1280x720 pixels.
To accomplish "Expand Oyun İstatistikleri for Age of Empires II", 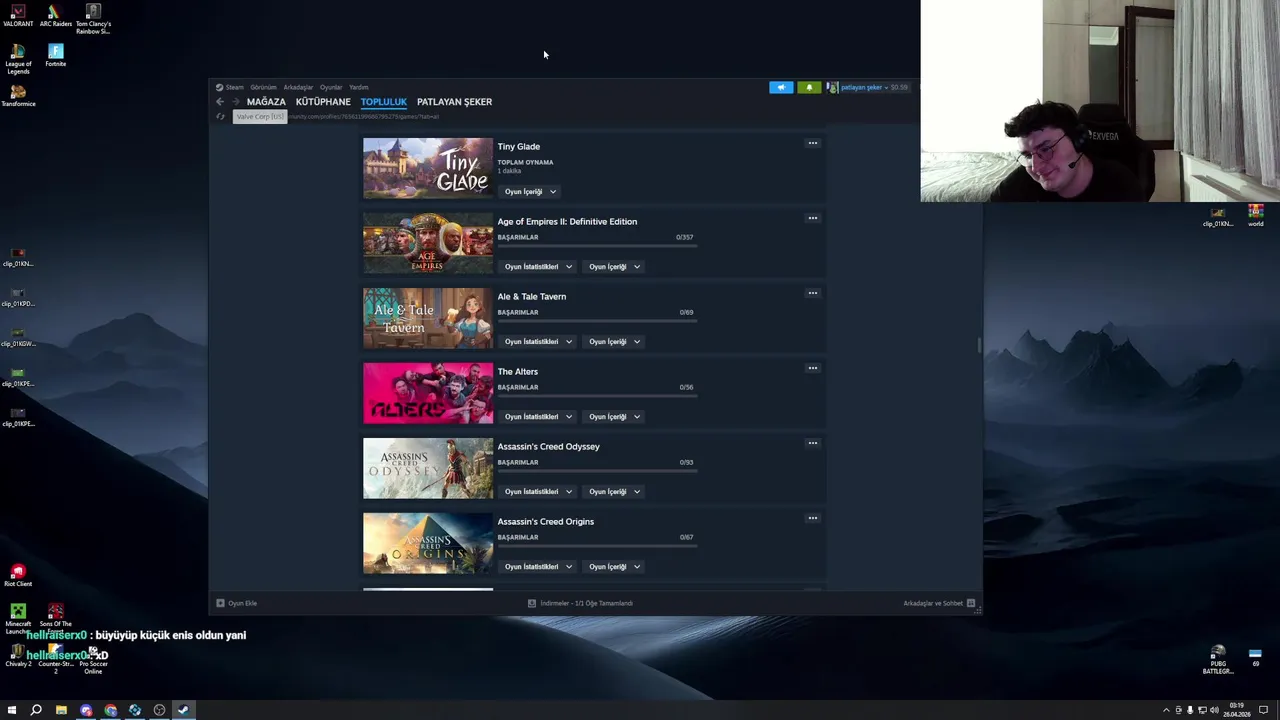I will 538,266.
